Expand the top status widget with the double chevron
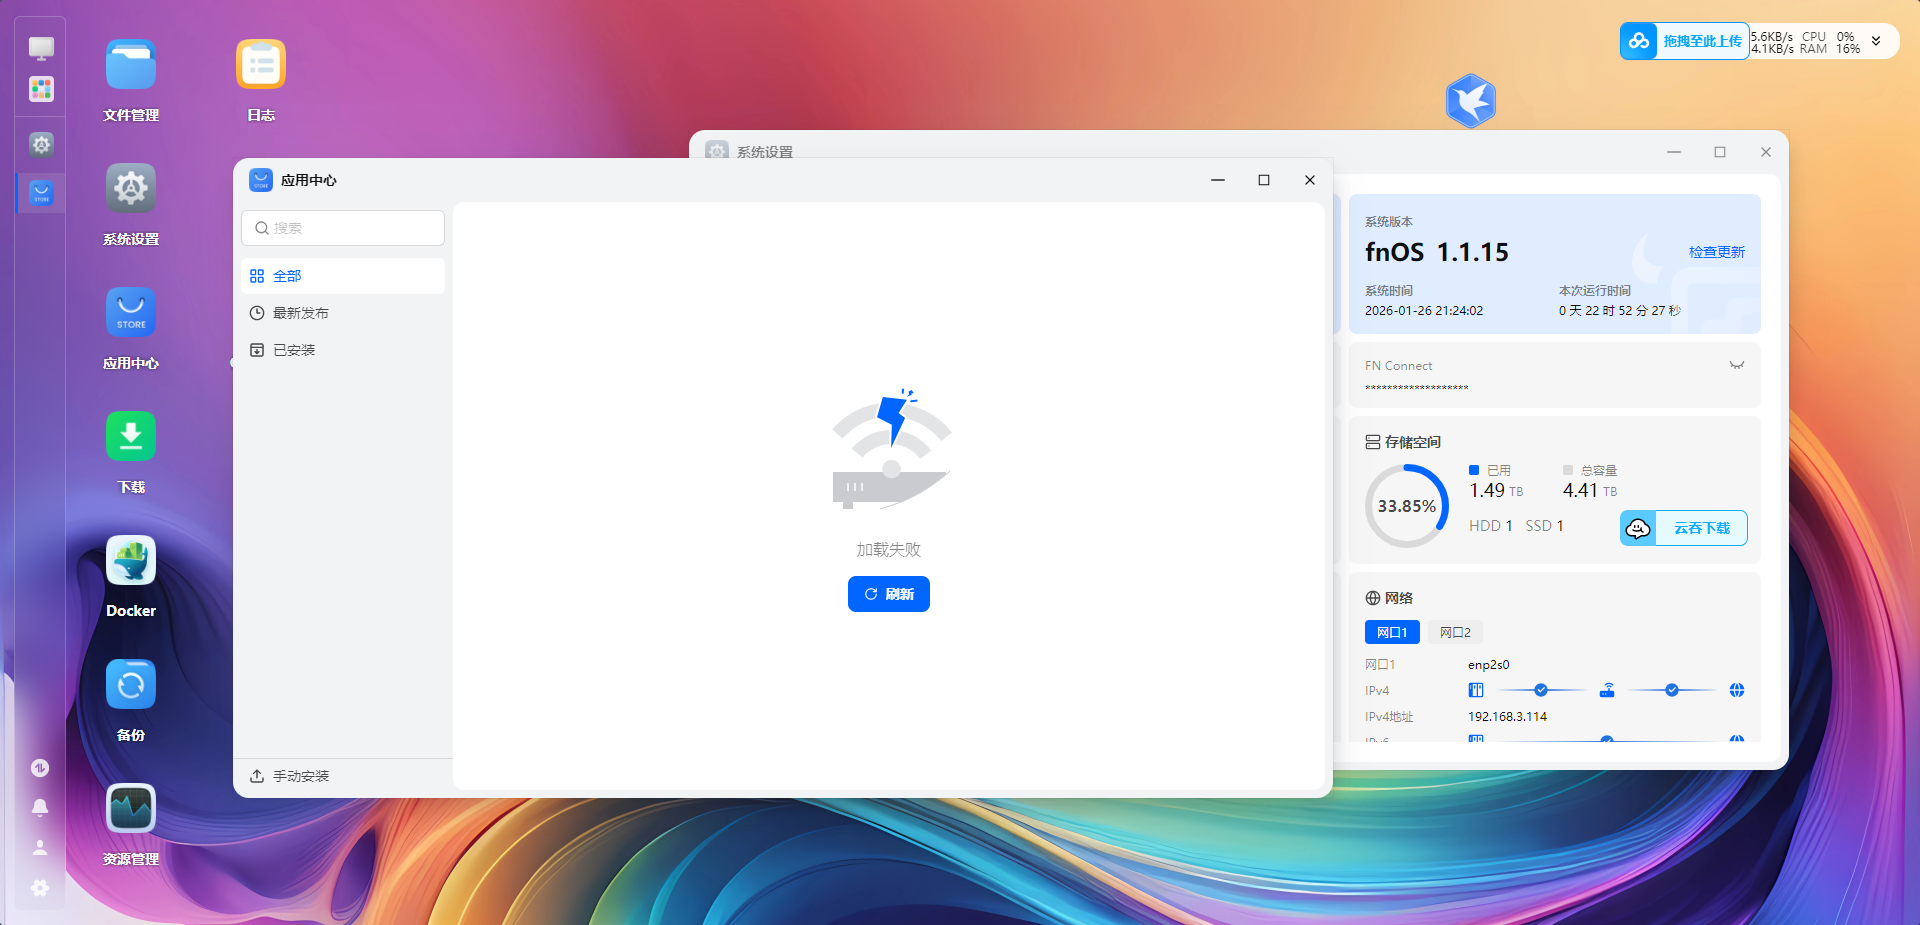The height and width of the screenshot is (925, 1920). point(1876,41)
